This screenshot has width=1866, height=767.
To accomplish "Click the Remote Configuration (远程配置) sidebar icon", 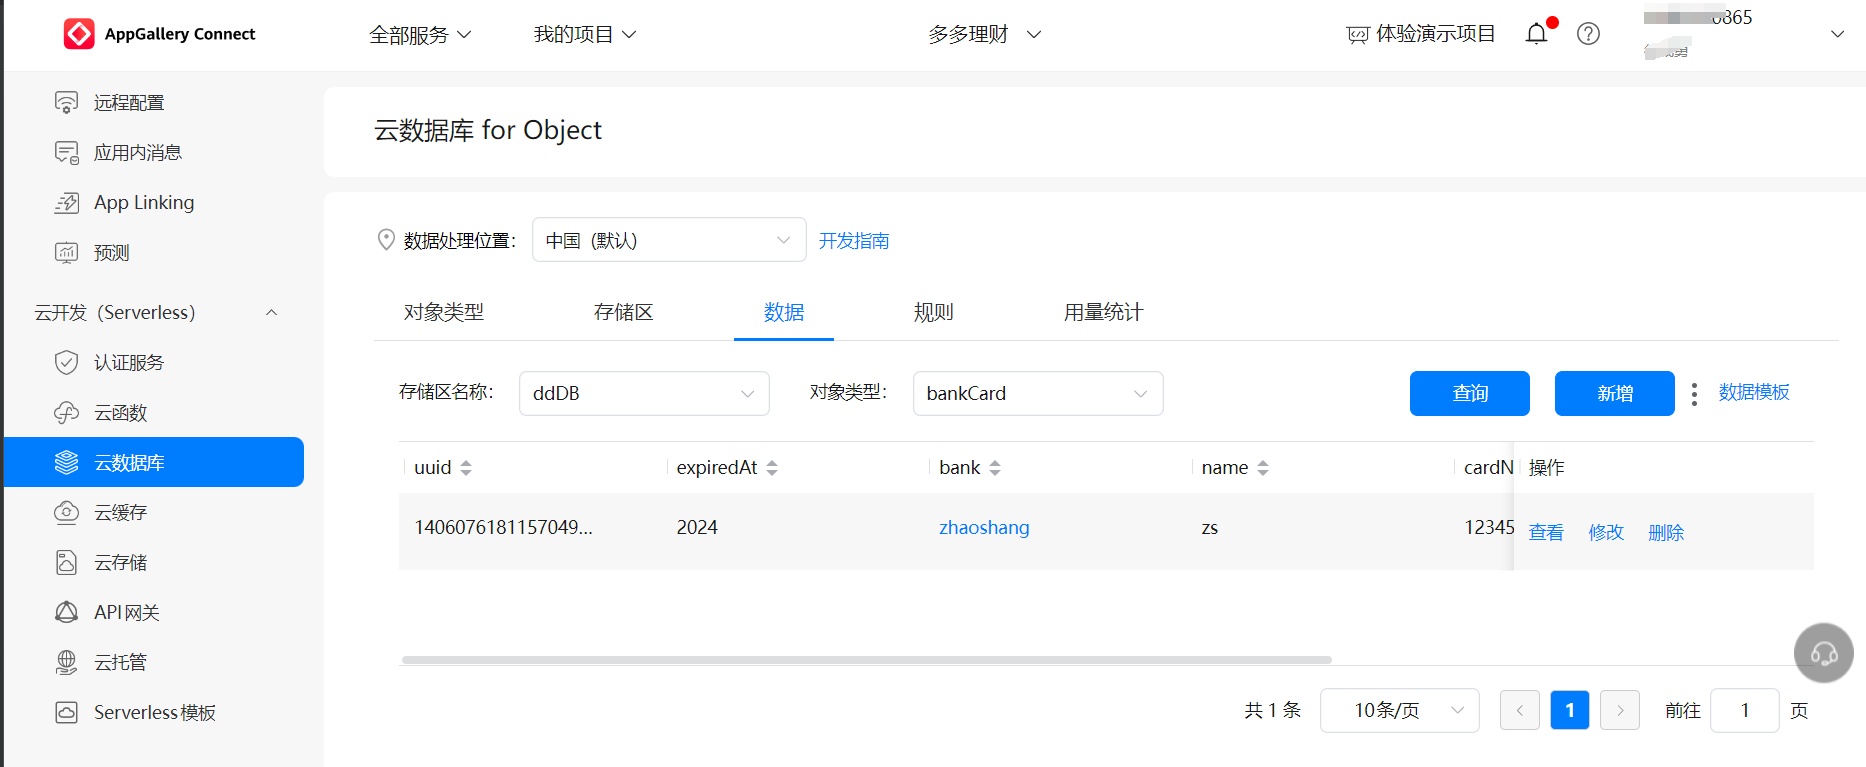I will [x=66, y=102].
